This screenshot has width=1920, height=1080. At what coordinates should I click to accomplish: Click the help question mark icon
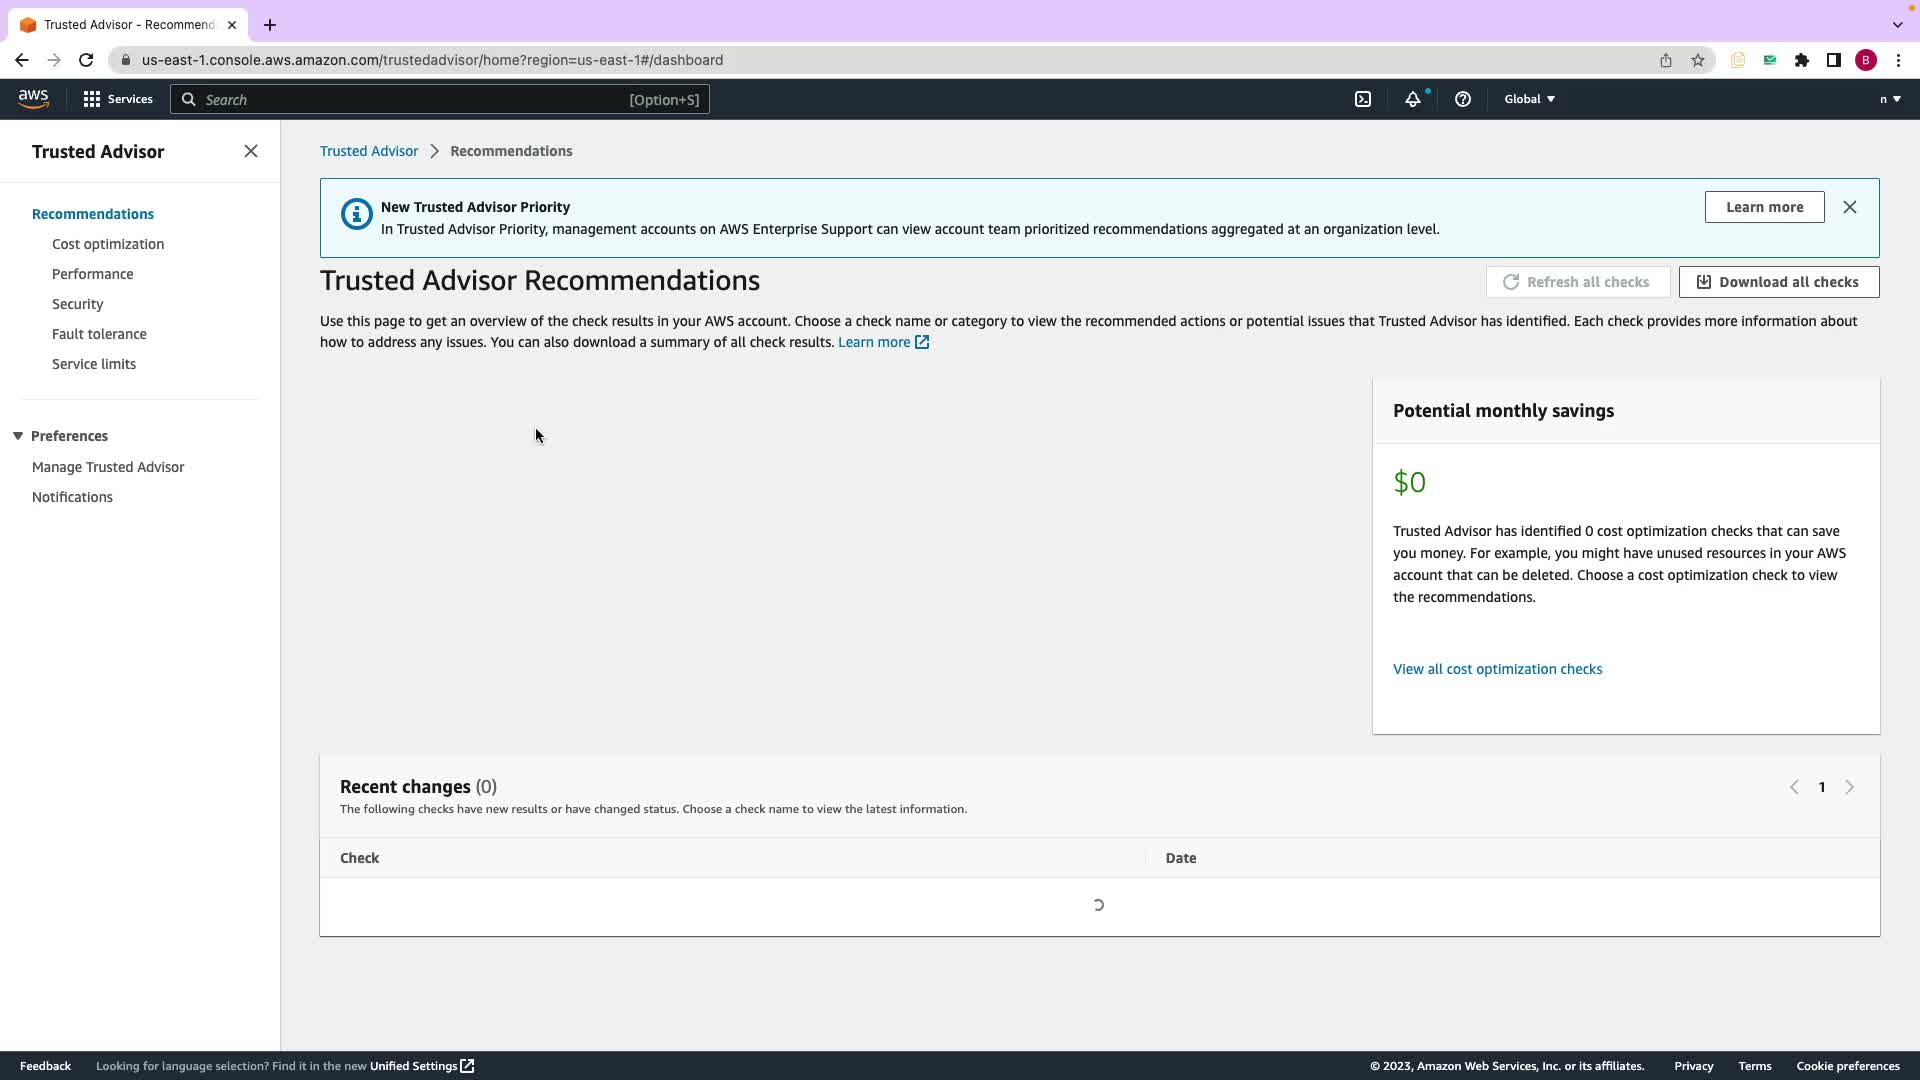(x=1462, y=99)
